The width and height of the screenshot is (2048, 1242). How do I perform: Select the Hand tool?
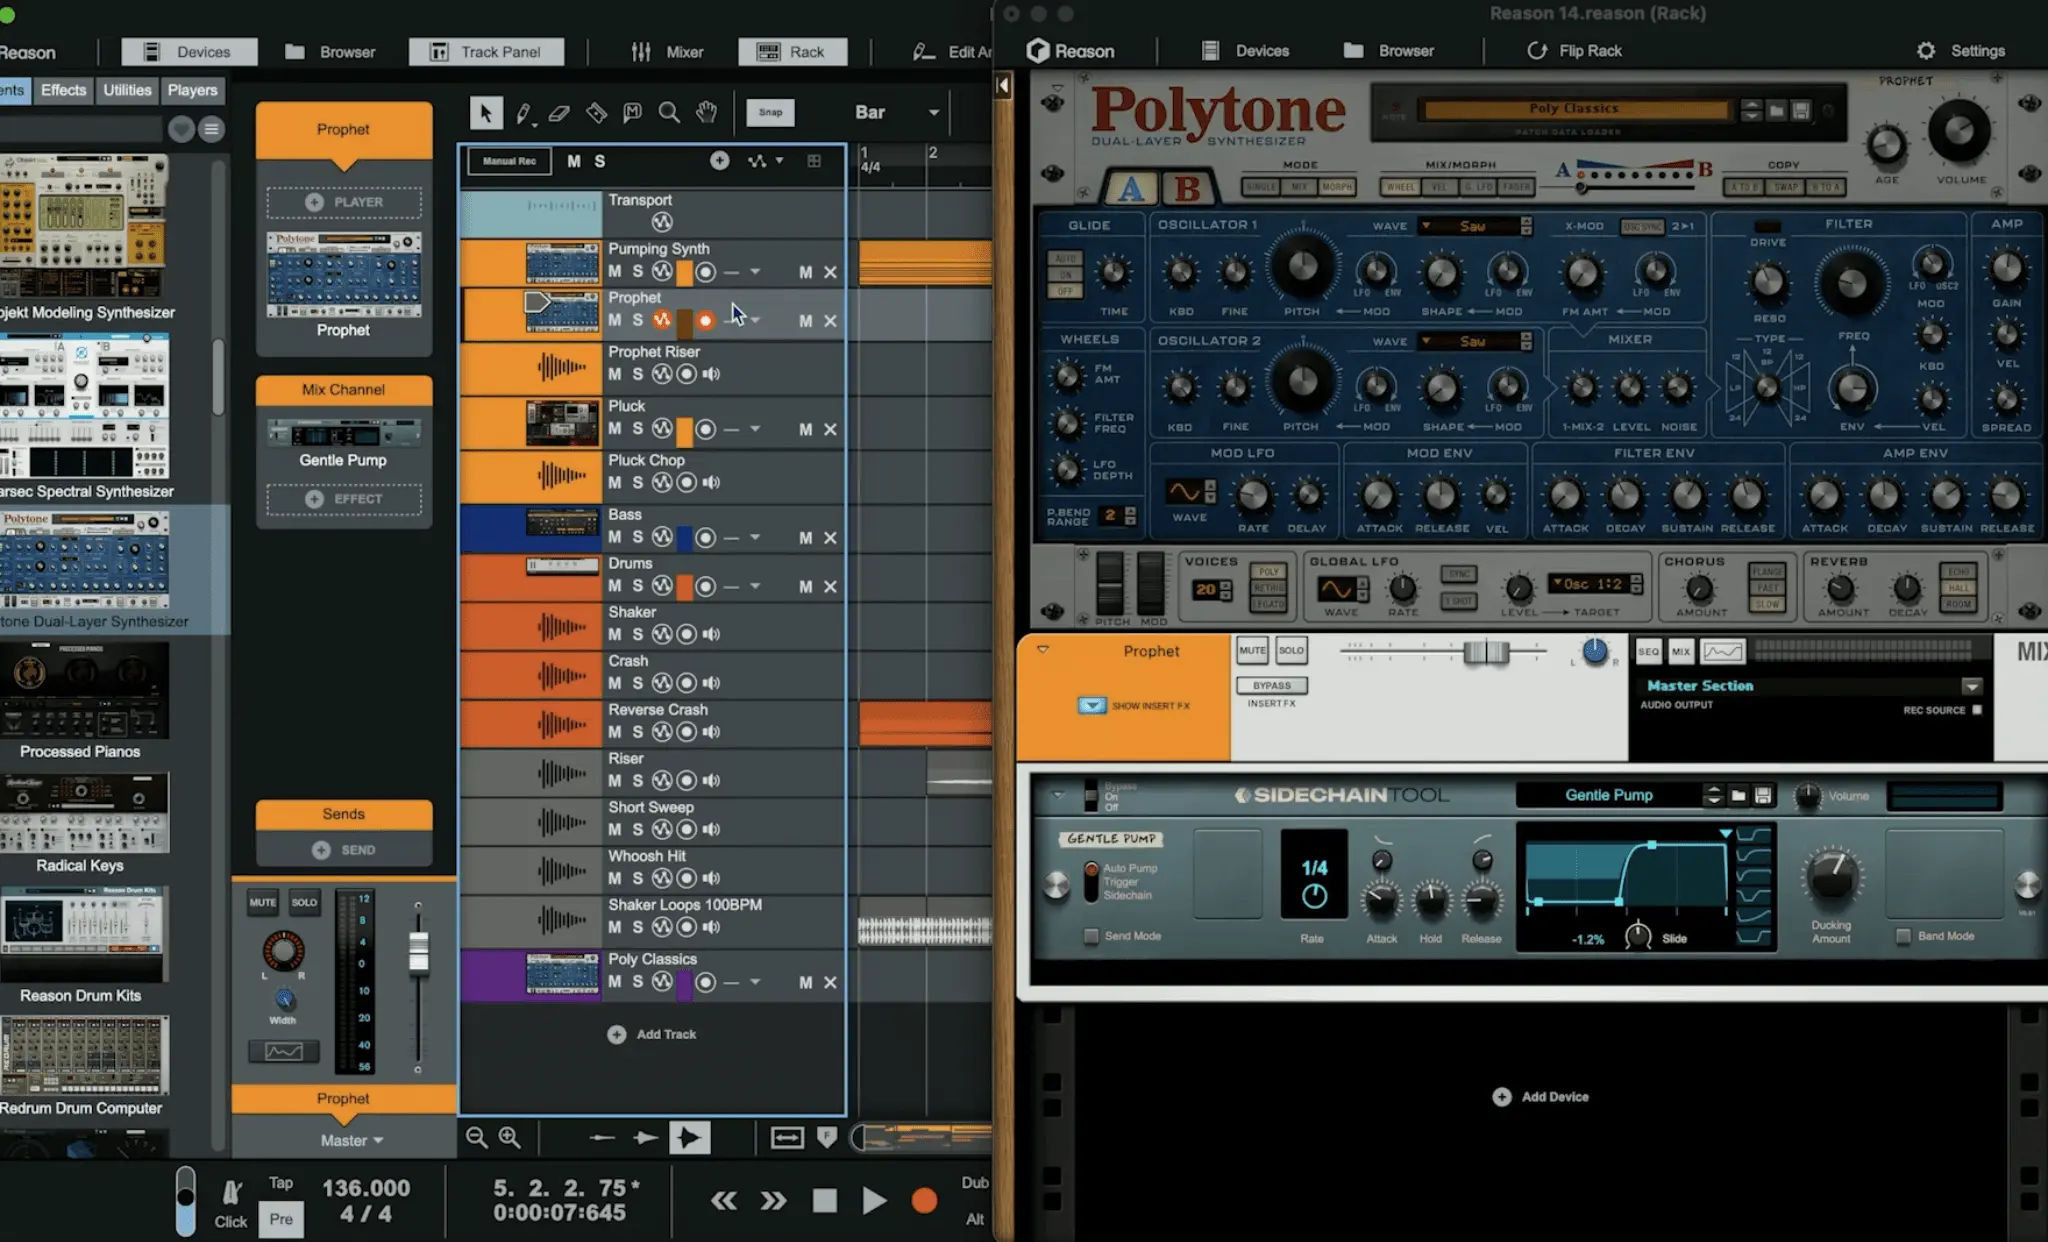[707, 113]
